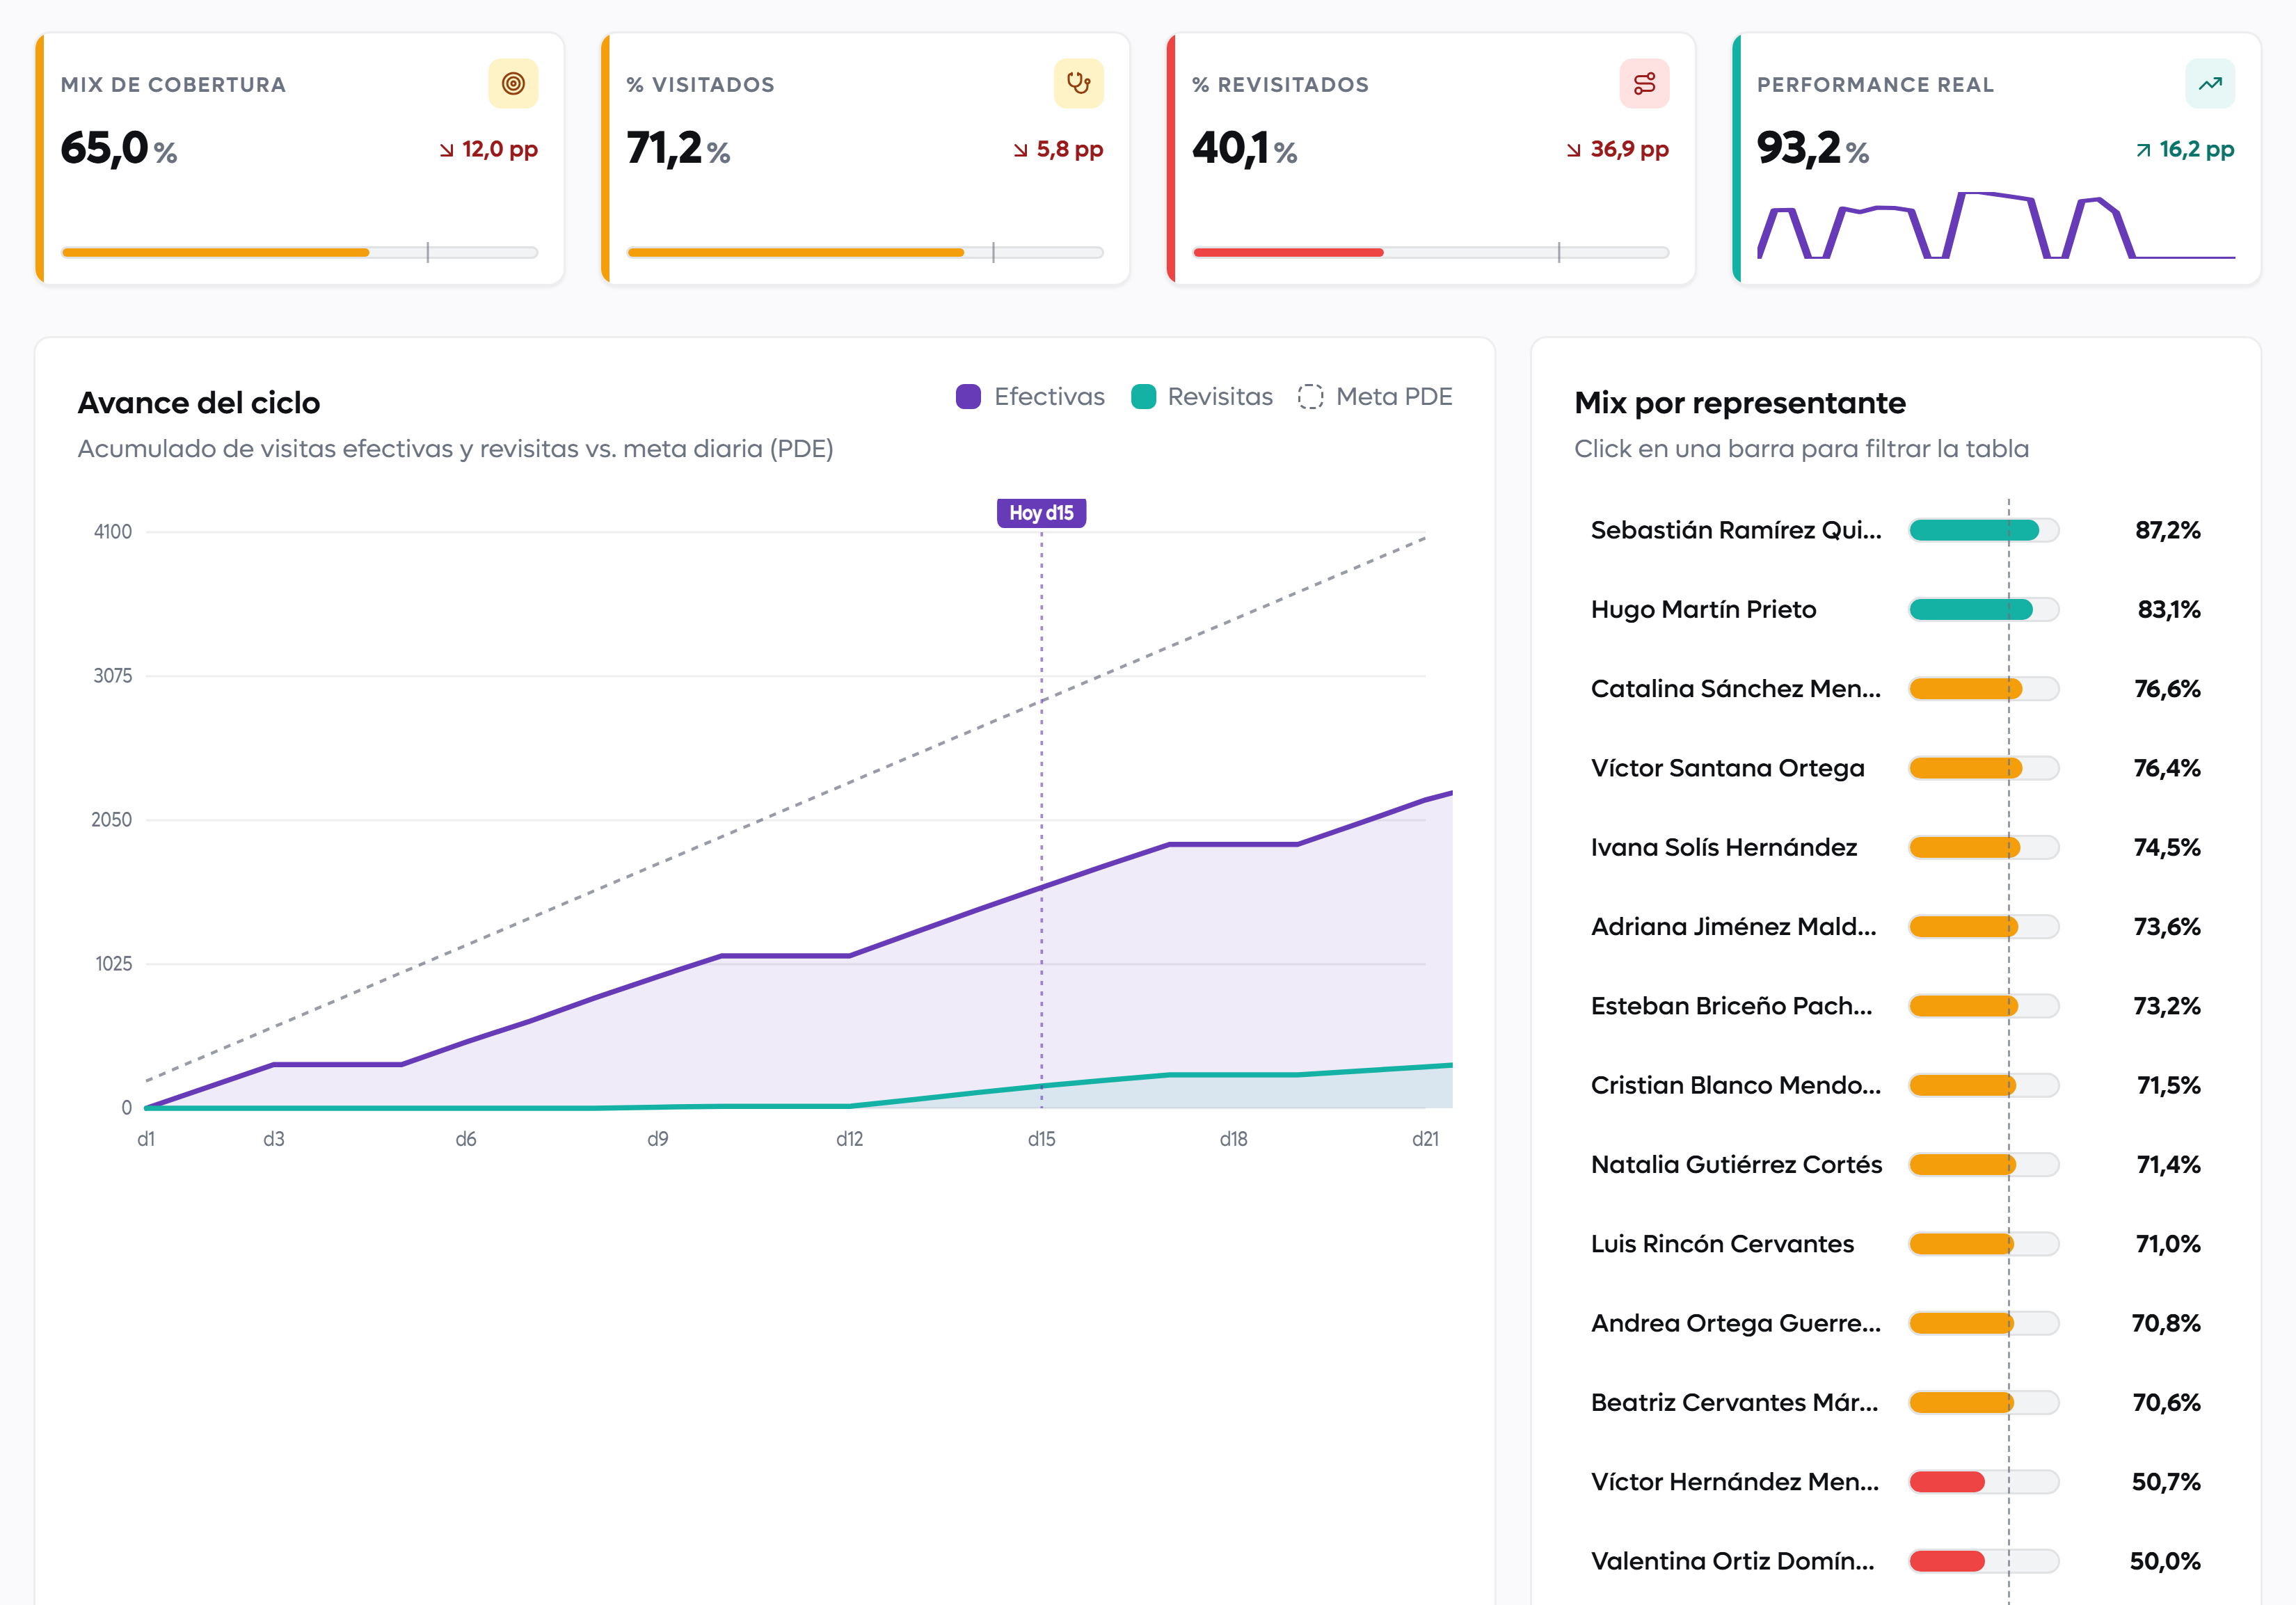Click the up arrow beside 16,2 pp
2296x1605 pixels.
(2143, 150)
